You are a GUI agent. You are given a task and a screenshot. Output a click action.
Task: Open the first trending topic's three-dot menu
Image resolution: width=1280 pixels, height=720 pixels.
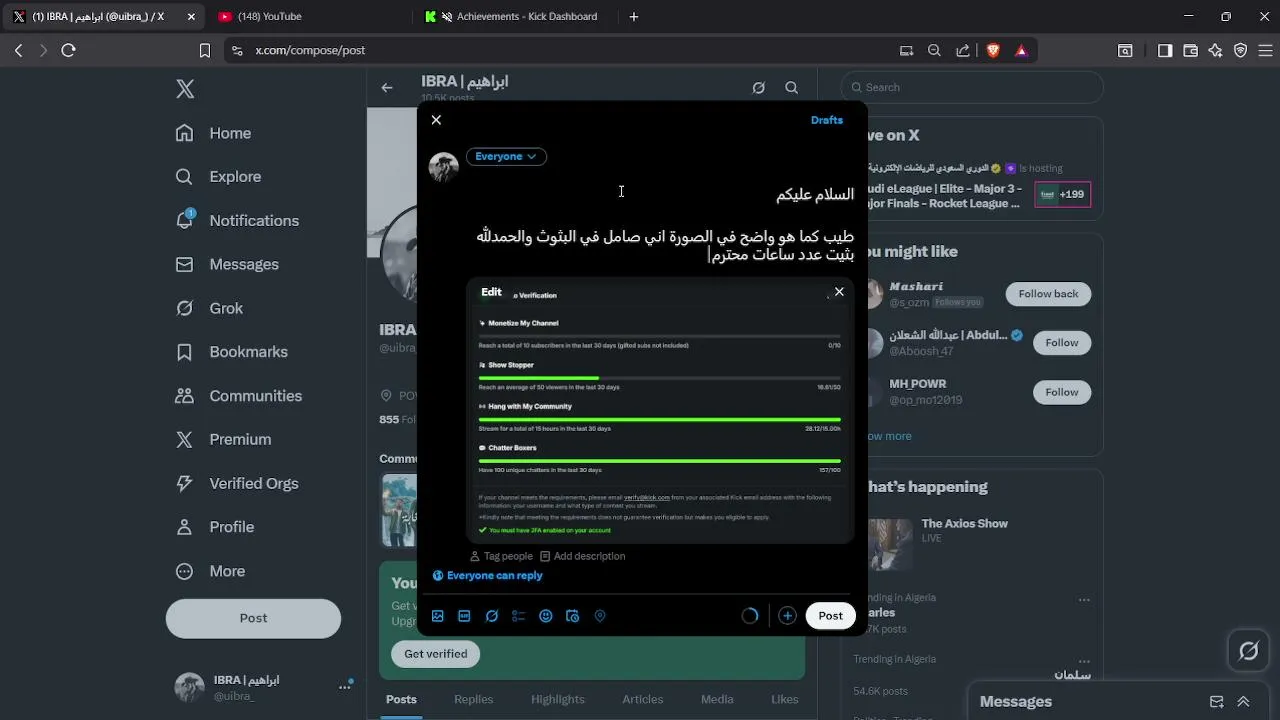[x=1084, y=600]
